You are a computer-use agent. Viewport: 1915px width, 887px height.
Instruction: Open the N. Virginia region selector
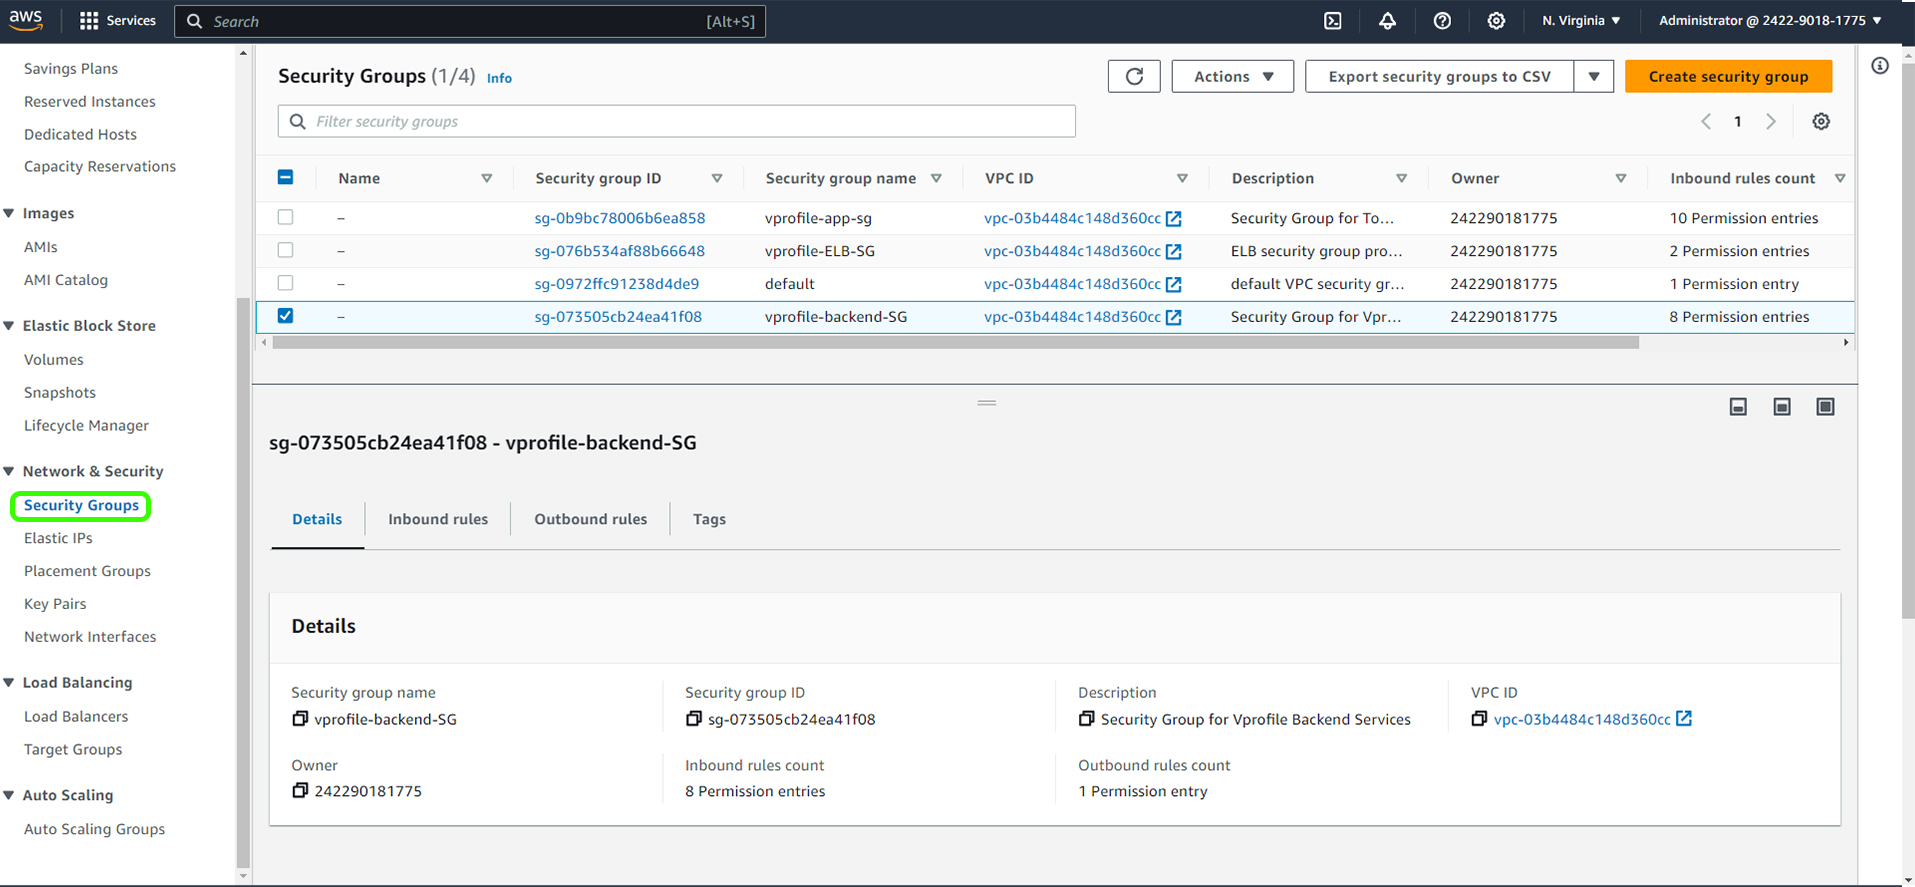[1581, 20]
